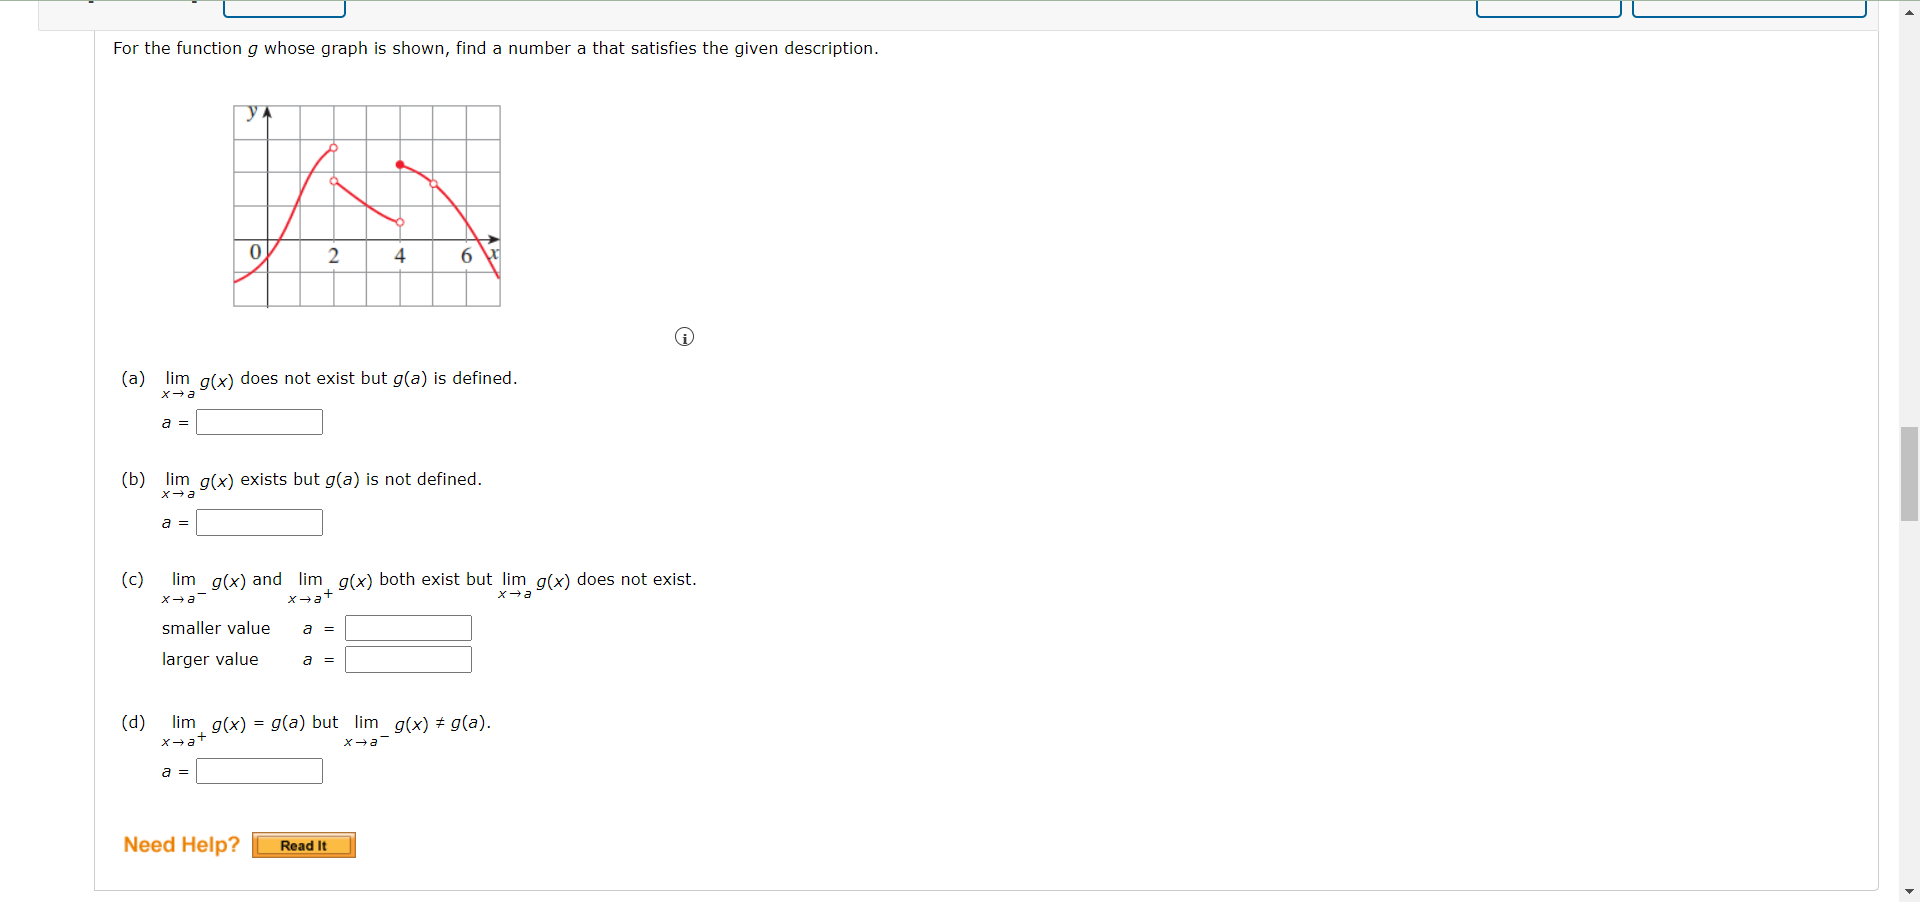Click the Need Help? label
The height and width of the screenshot is (902, 1920).
(181, 845)
